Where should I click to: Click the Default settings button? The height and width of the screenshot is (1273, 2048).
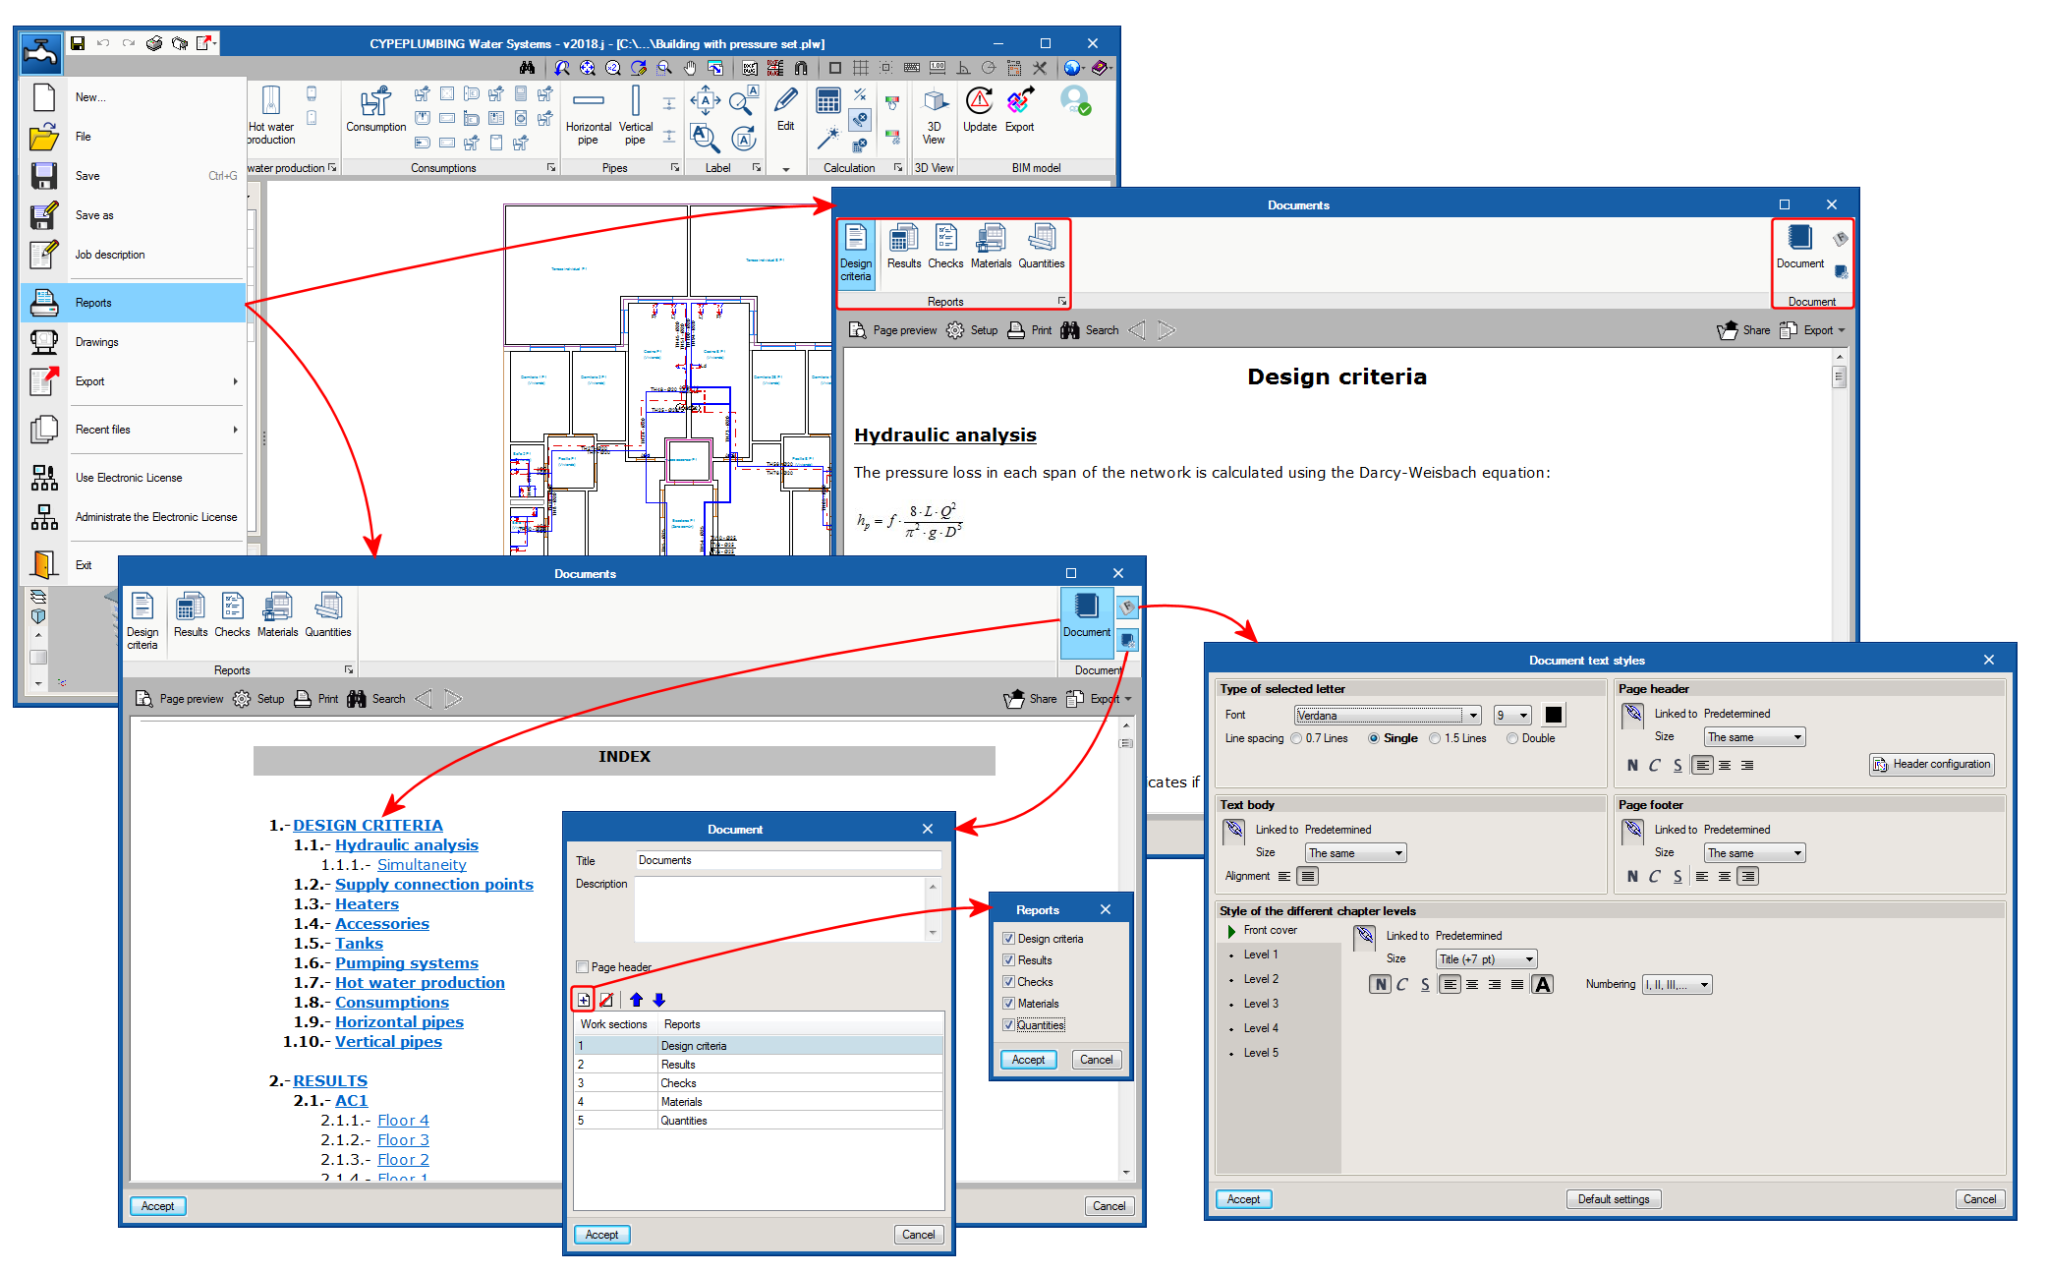click(x=1613, y=1199)
